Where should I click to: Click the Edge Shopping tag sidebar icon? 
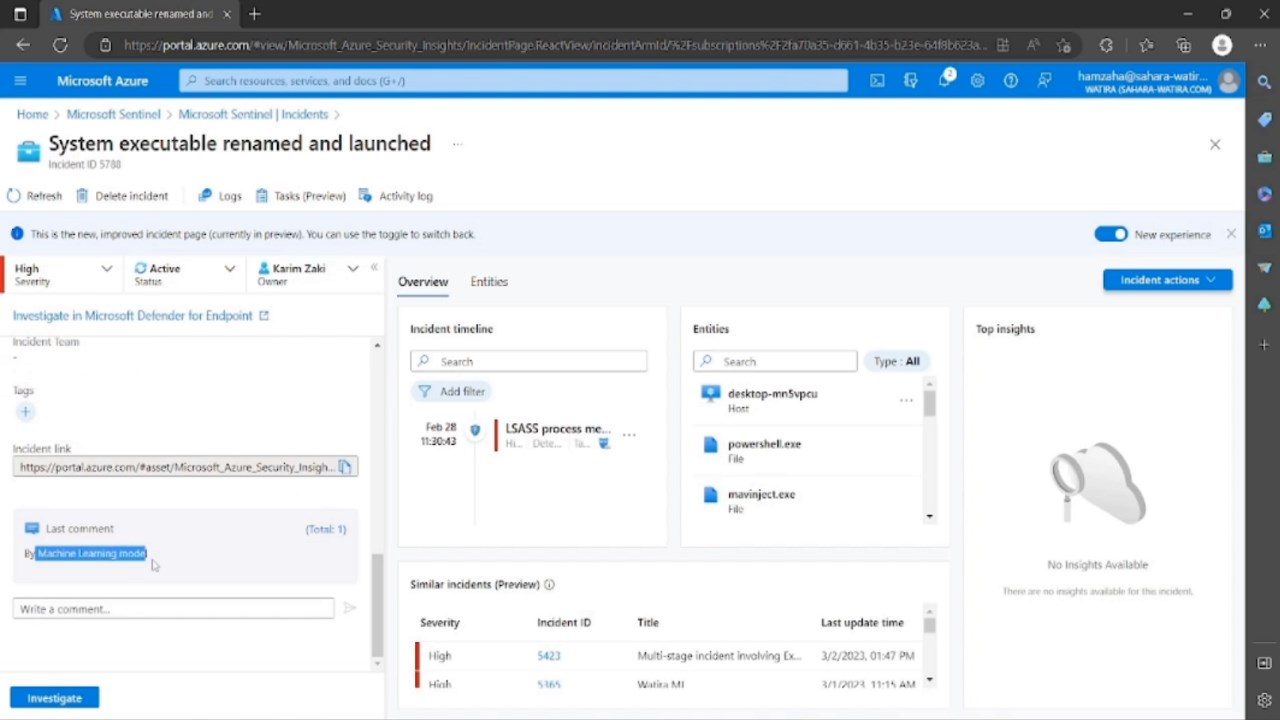(1265, 119)
